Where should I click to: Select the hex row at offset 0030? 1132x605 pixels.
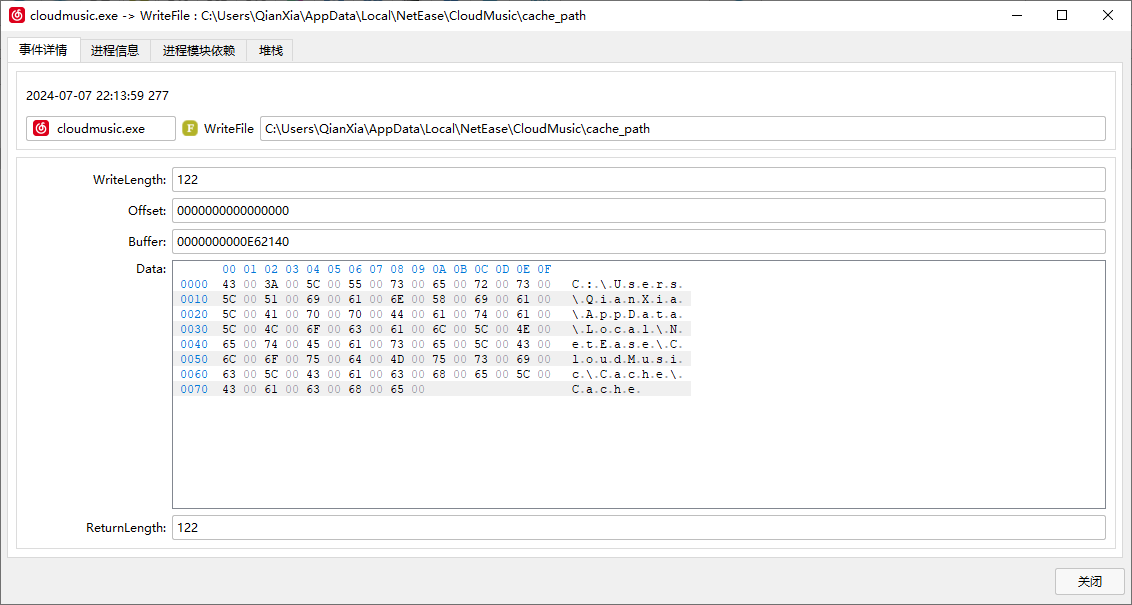pos(432,329)
